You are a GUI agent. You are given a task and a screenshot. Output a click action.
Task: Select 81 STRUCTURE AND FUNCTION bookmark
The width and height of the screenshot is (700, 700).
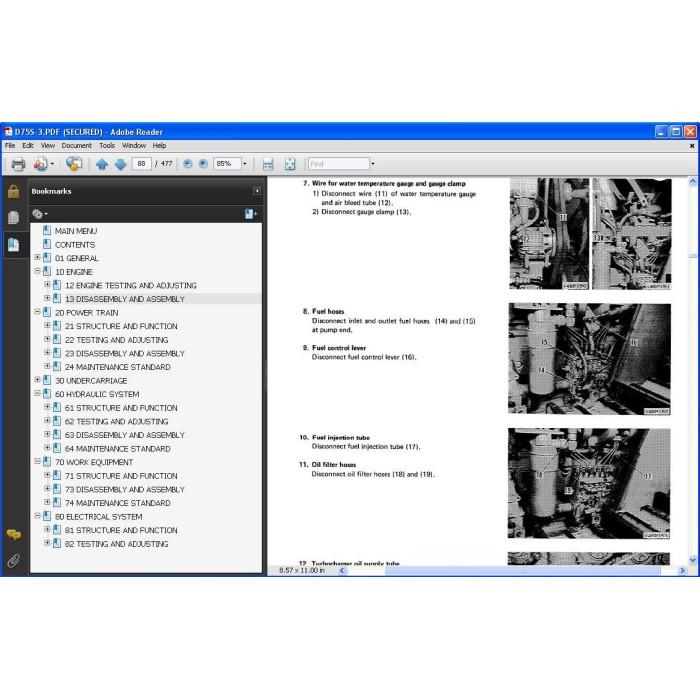coord(121,530)
